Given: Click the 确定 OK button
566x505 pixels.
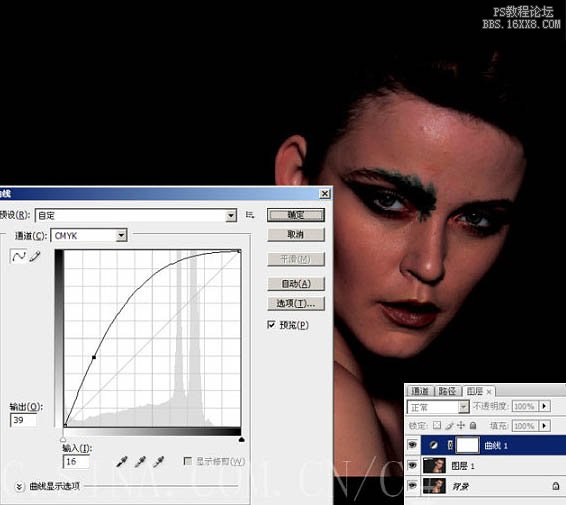Looking at the screenshot, I should click(x=296, y=215).
